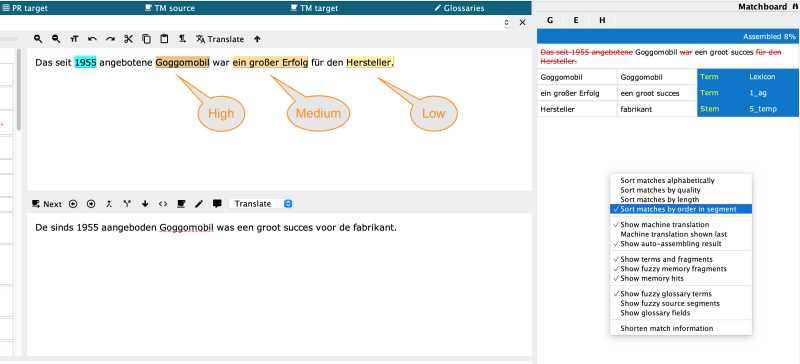Enable Show glossary fields
Image resolution: width=800 pixels, height=364 pixels.
click(681, 313)
